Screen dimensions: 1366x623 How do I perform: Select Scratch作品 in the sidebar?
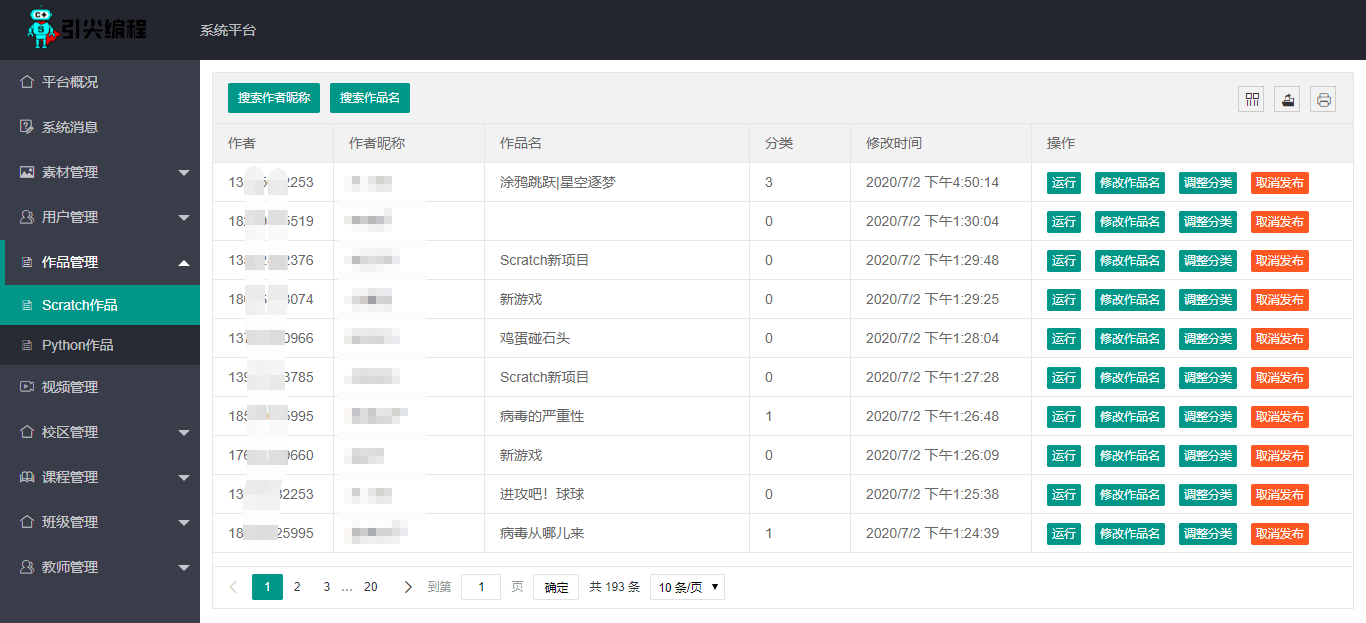coord(80,305)
